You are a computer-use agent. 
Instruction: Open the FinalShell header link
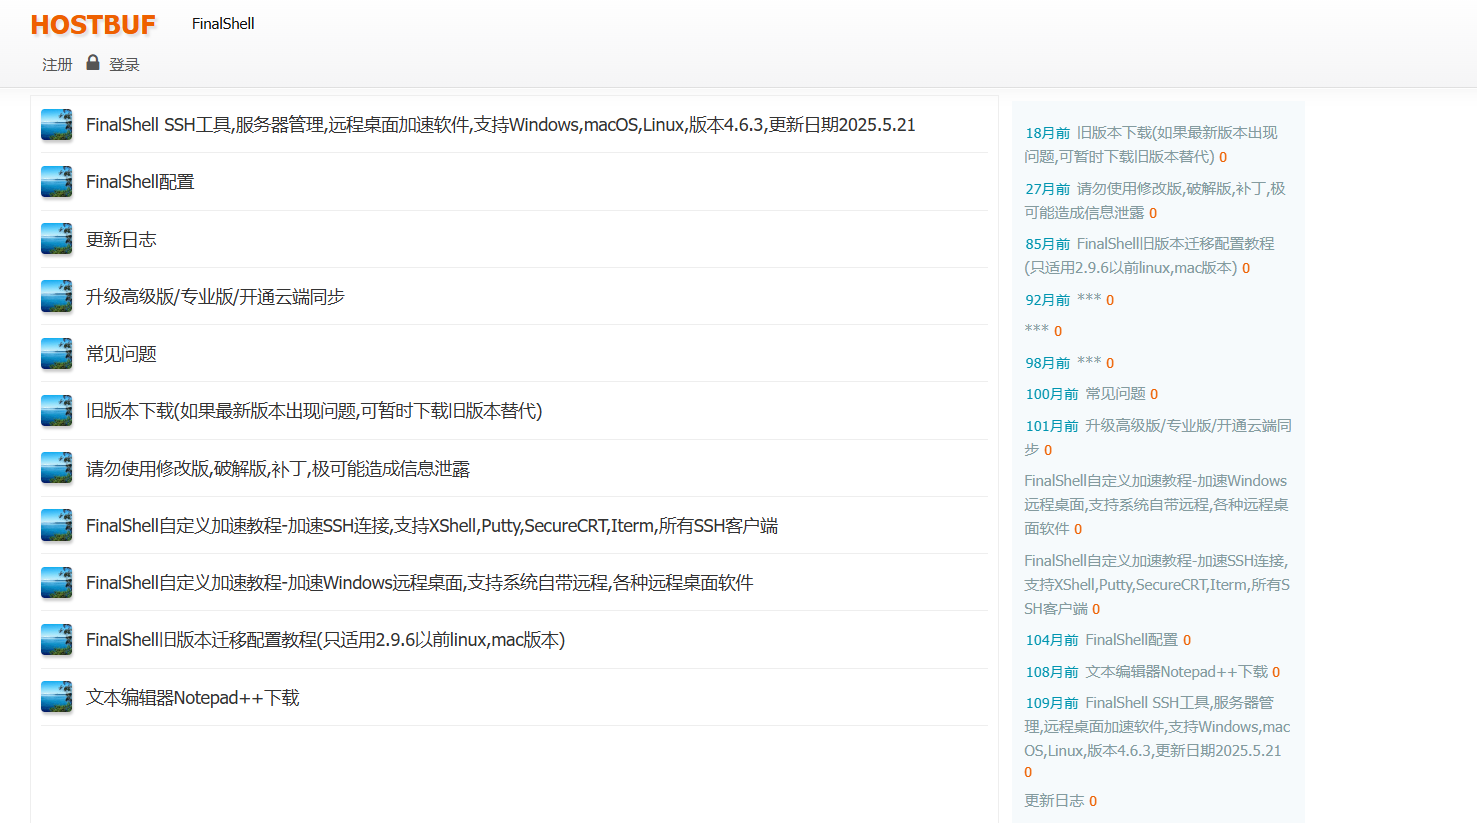point(223,23)
